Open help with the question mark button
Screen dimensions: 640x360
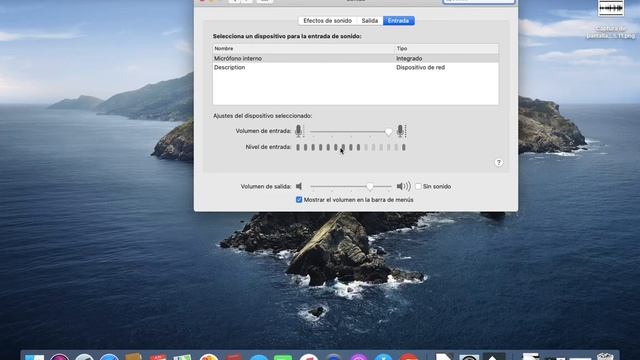[498, 162]
